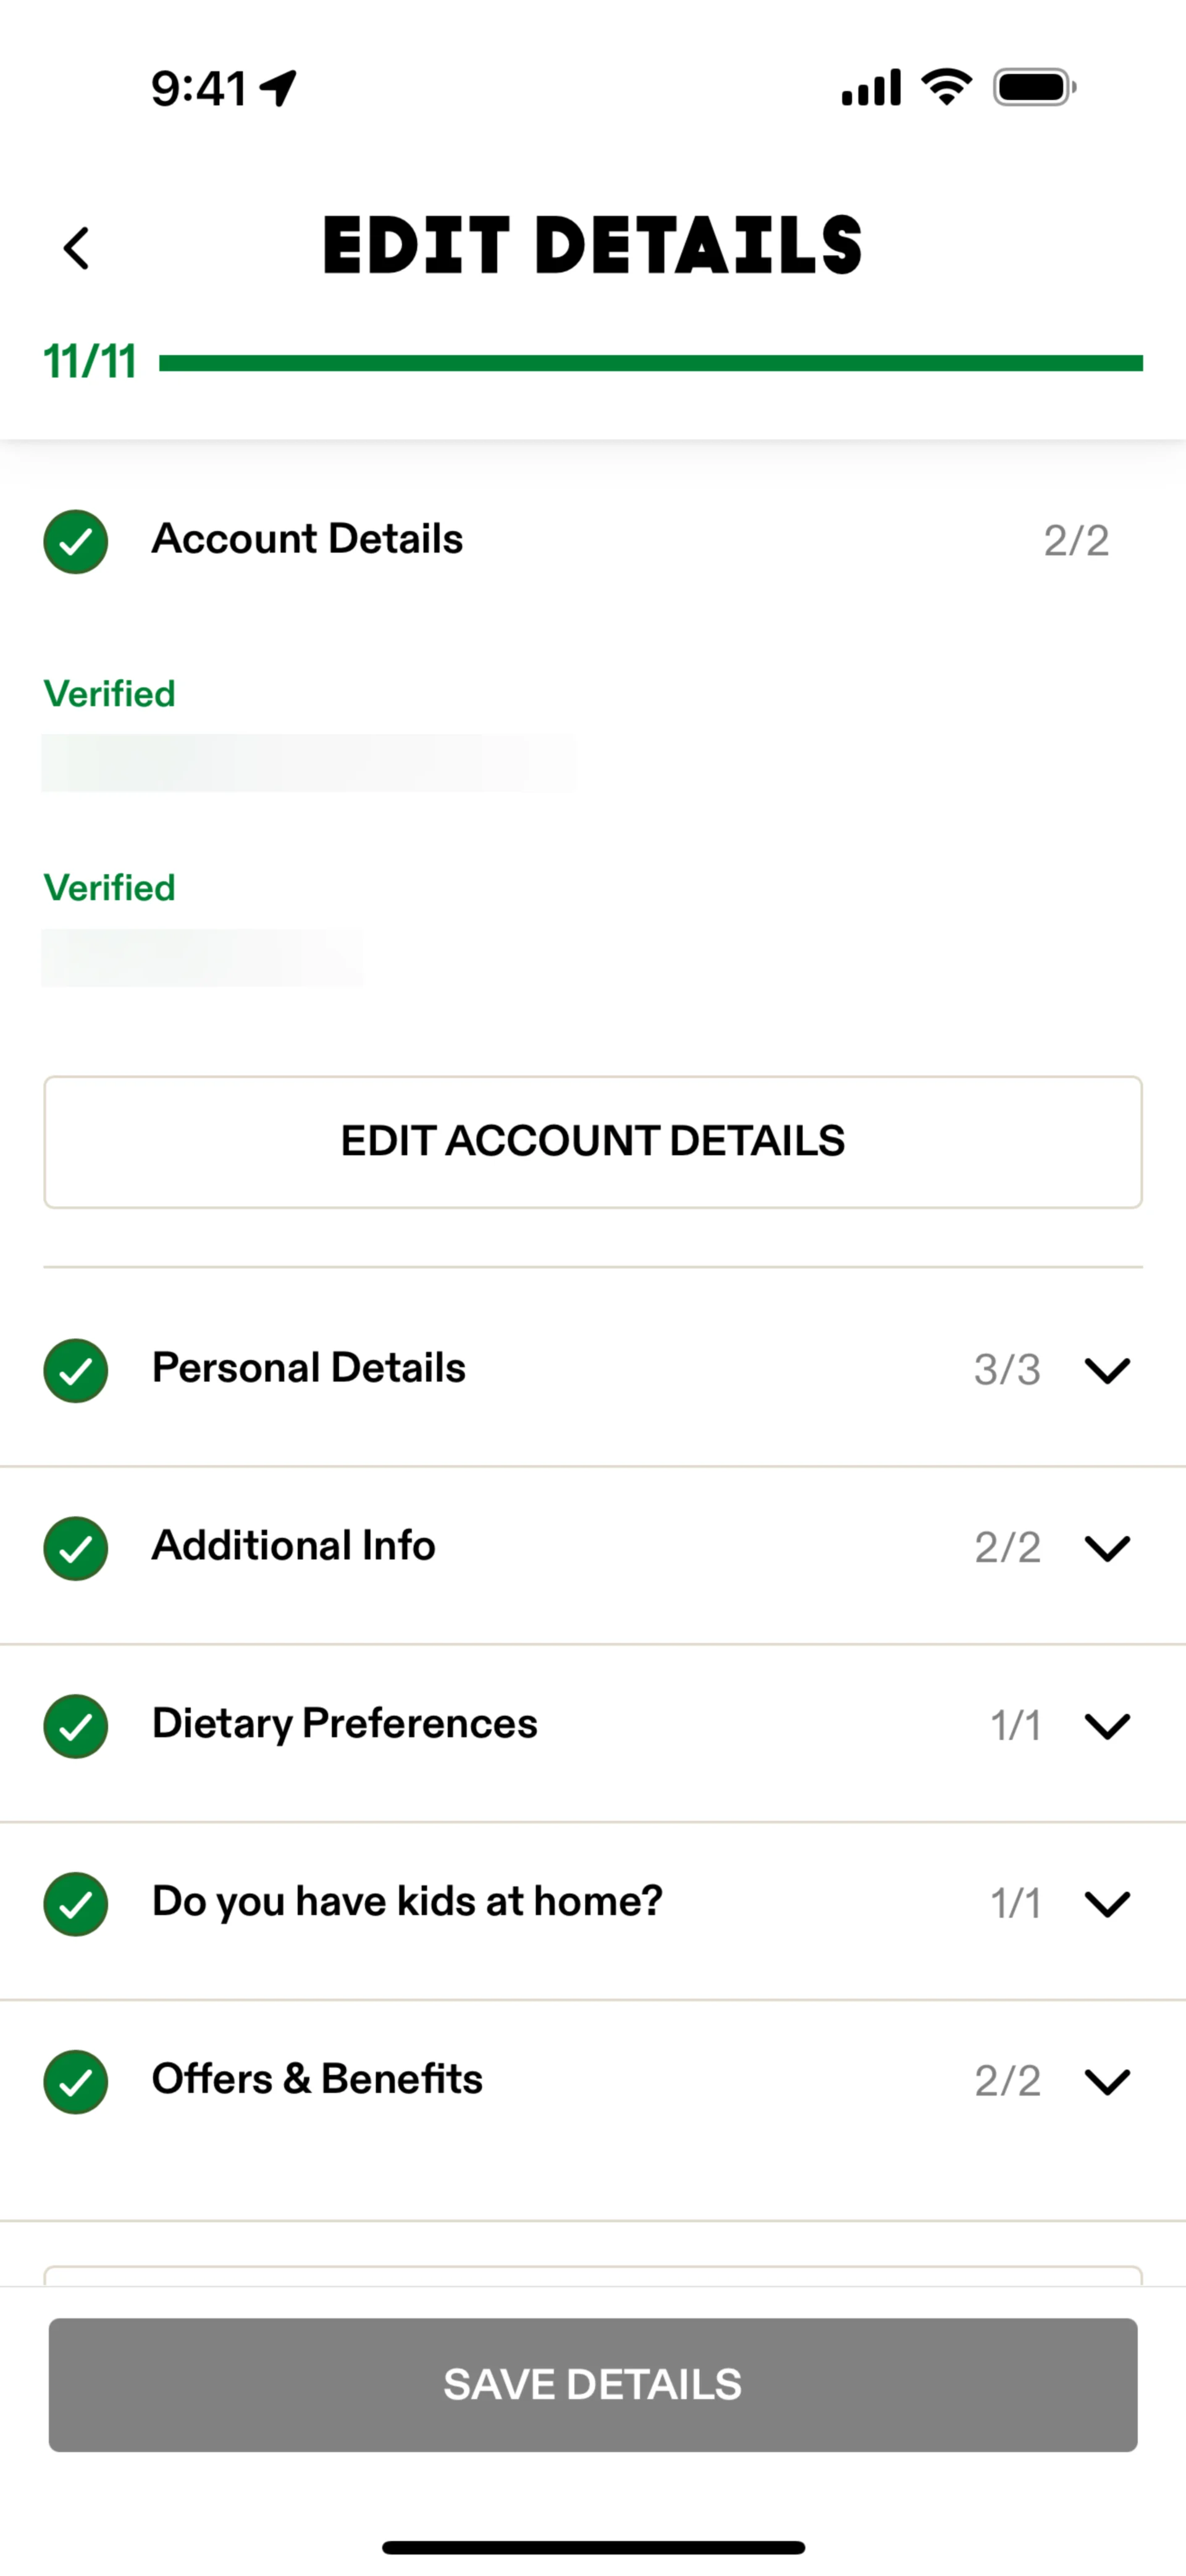1186x2576 pixels.
Task: Tap the green checkmark beside Account Details
Action: (76, 541)
